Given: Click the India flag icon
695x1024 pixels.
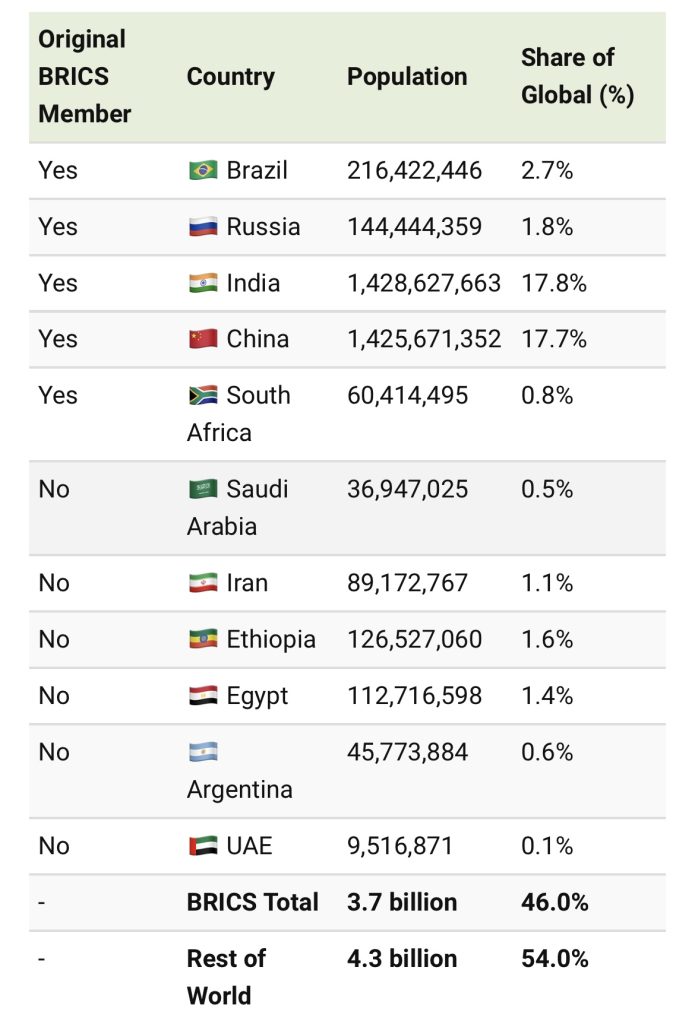Looking at the screenshot, I should 202,283.
